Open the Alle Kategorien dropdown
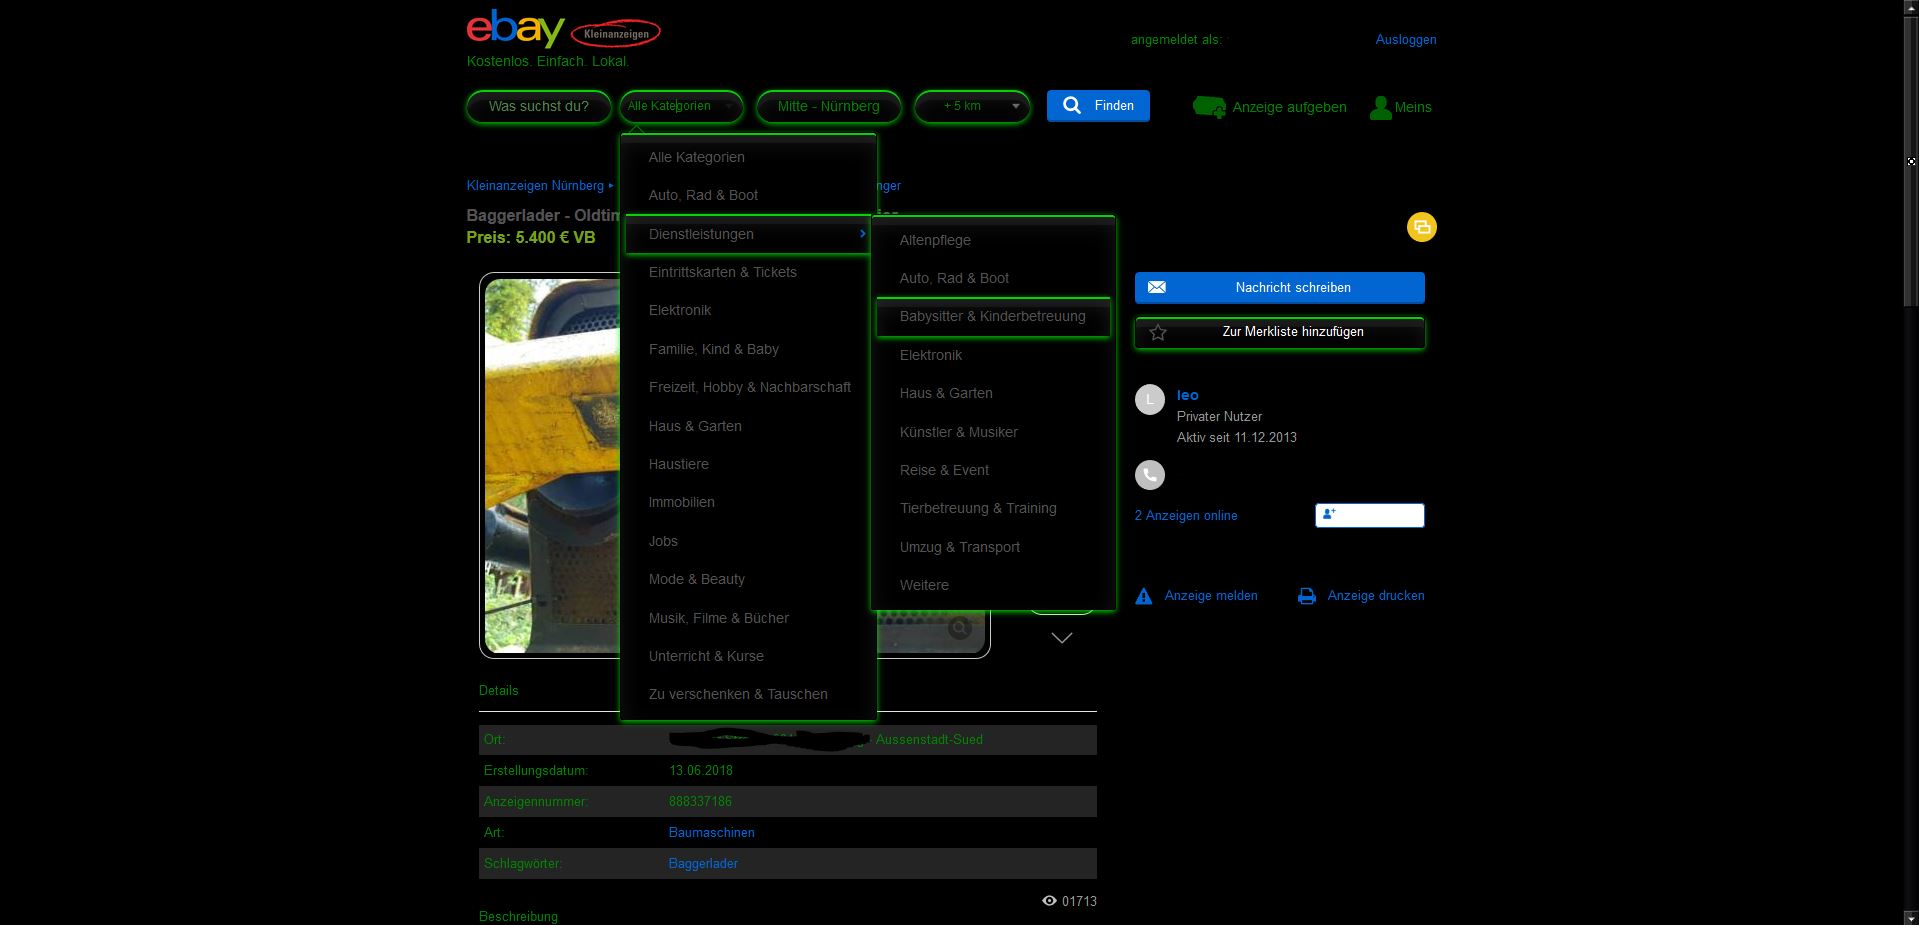This screenshot has width=1919, height=925. coord(681,106)
